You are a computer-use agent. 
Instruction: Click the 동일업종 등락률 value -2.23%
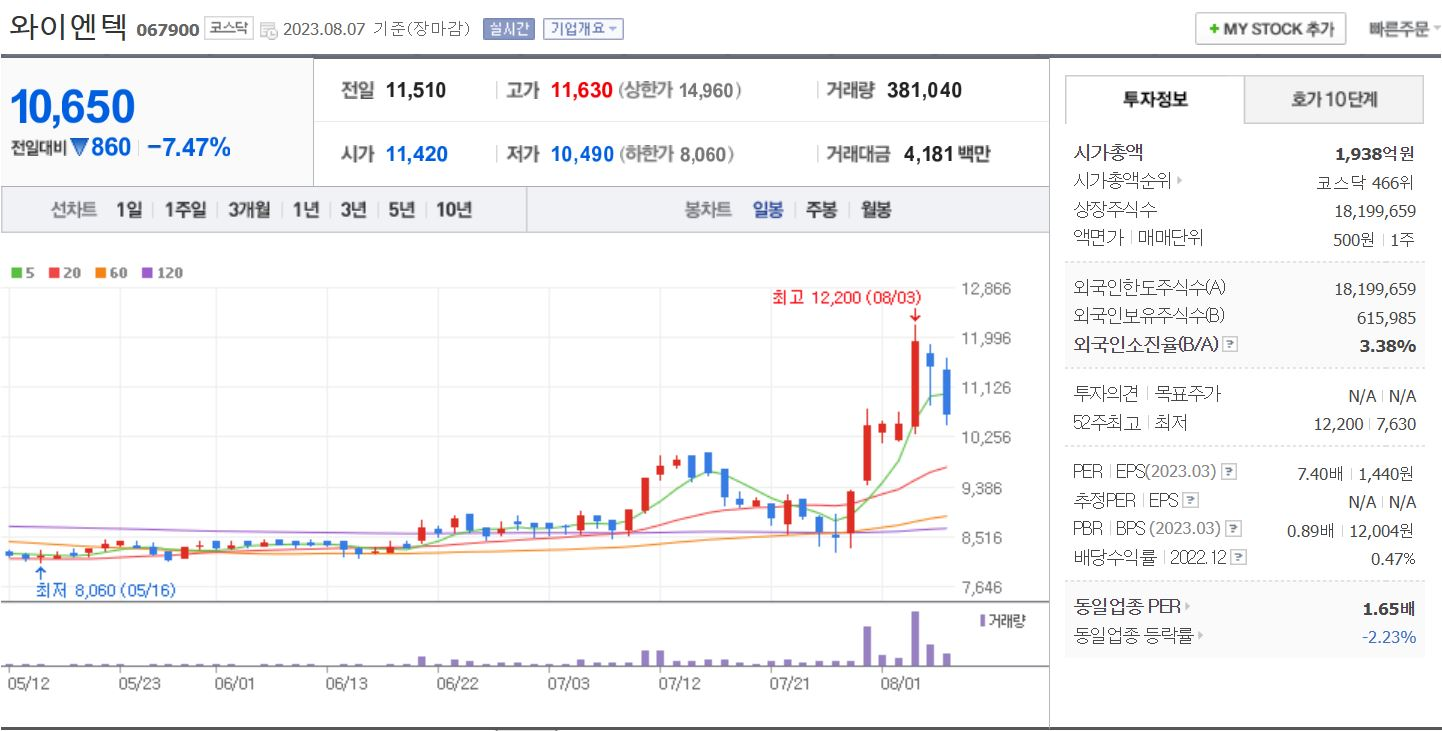point(1389,637)
